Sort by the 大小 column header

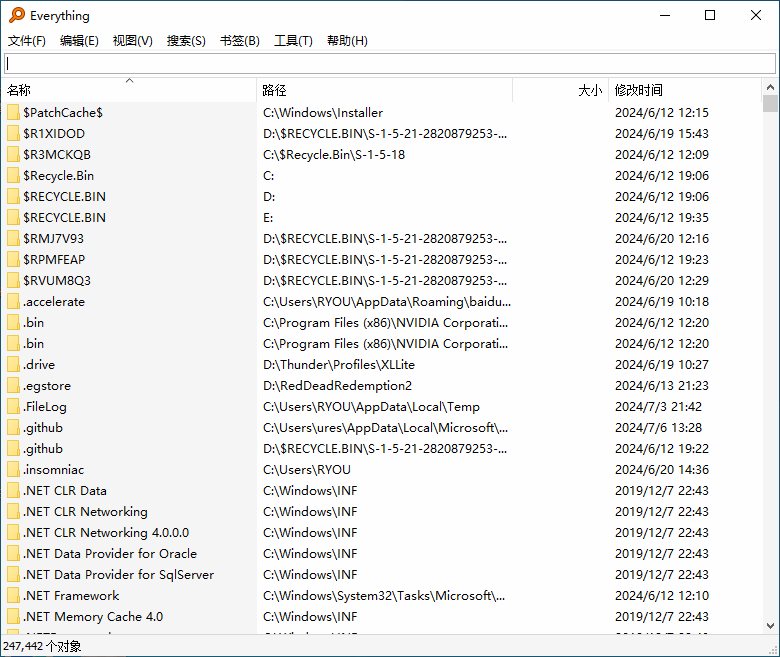tap(561, 90)
